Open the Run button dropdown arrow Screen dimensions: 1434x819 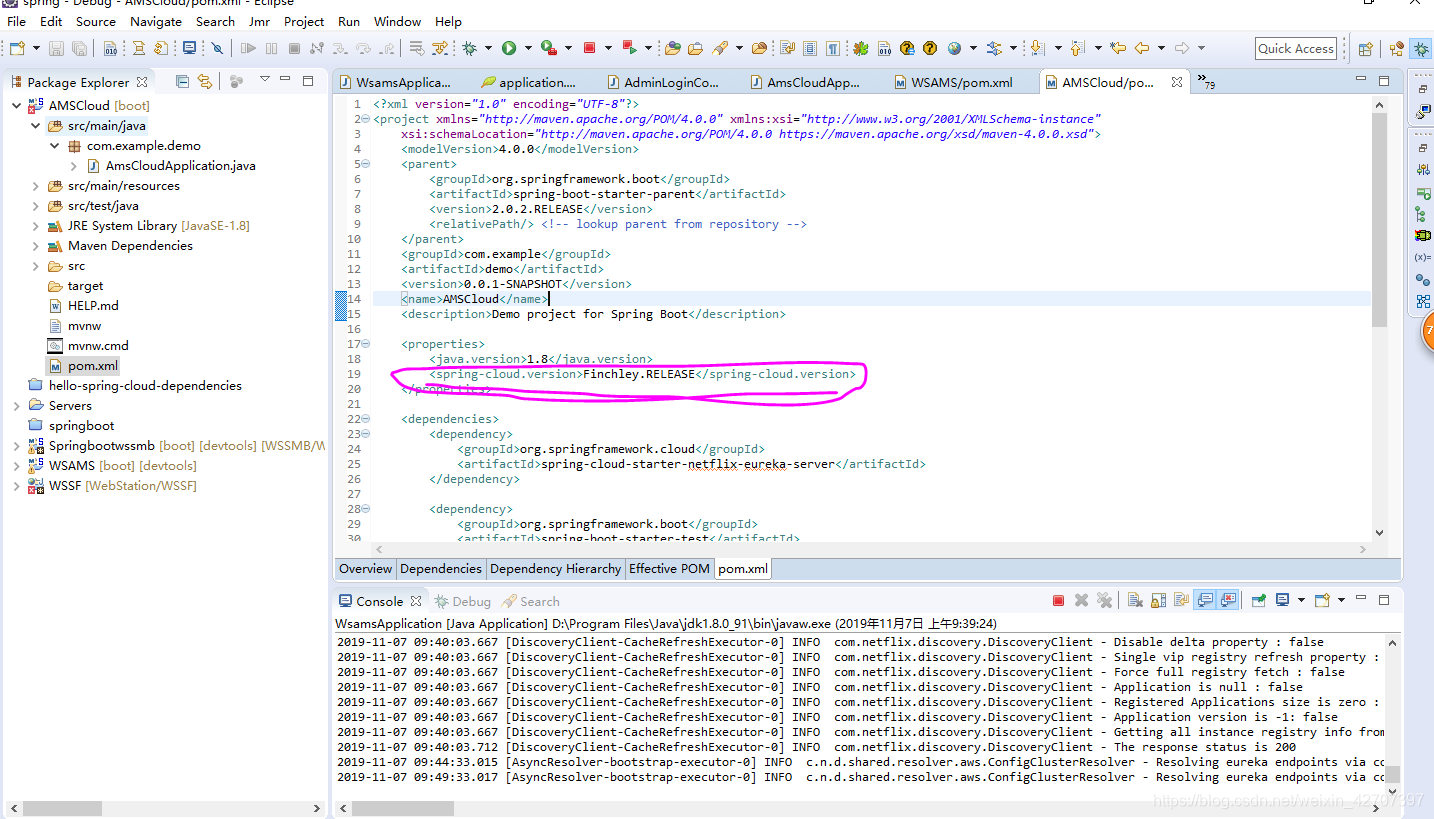(528, 48)
